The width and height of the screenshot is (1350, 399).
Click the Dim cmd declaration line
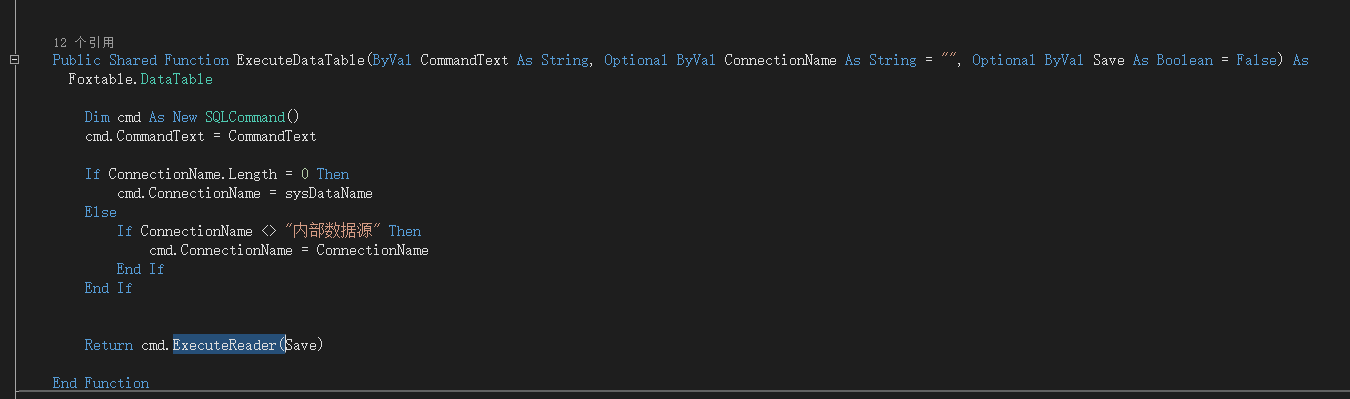193,117
